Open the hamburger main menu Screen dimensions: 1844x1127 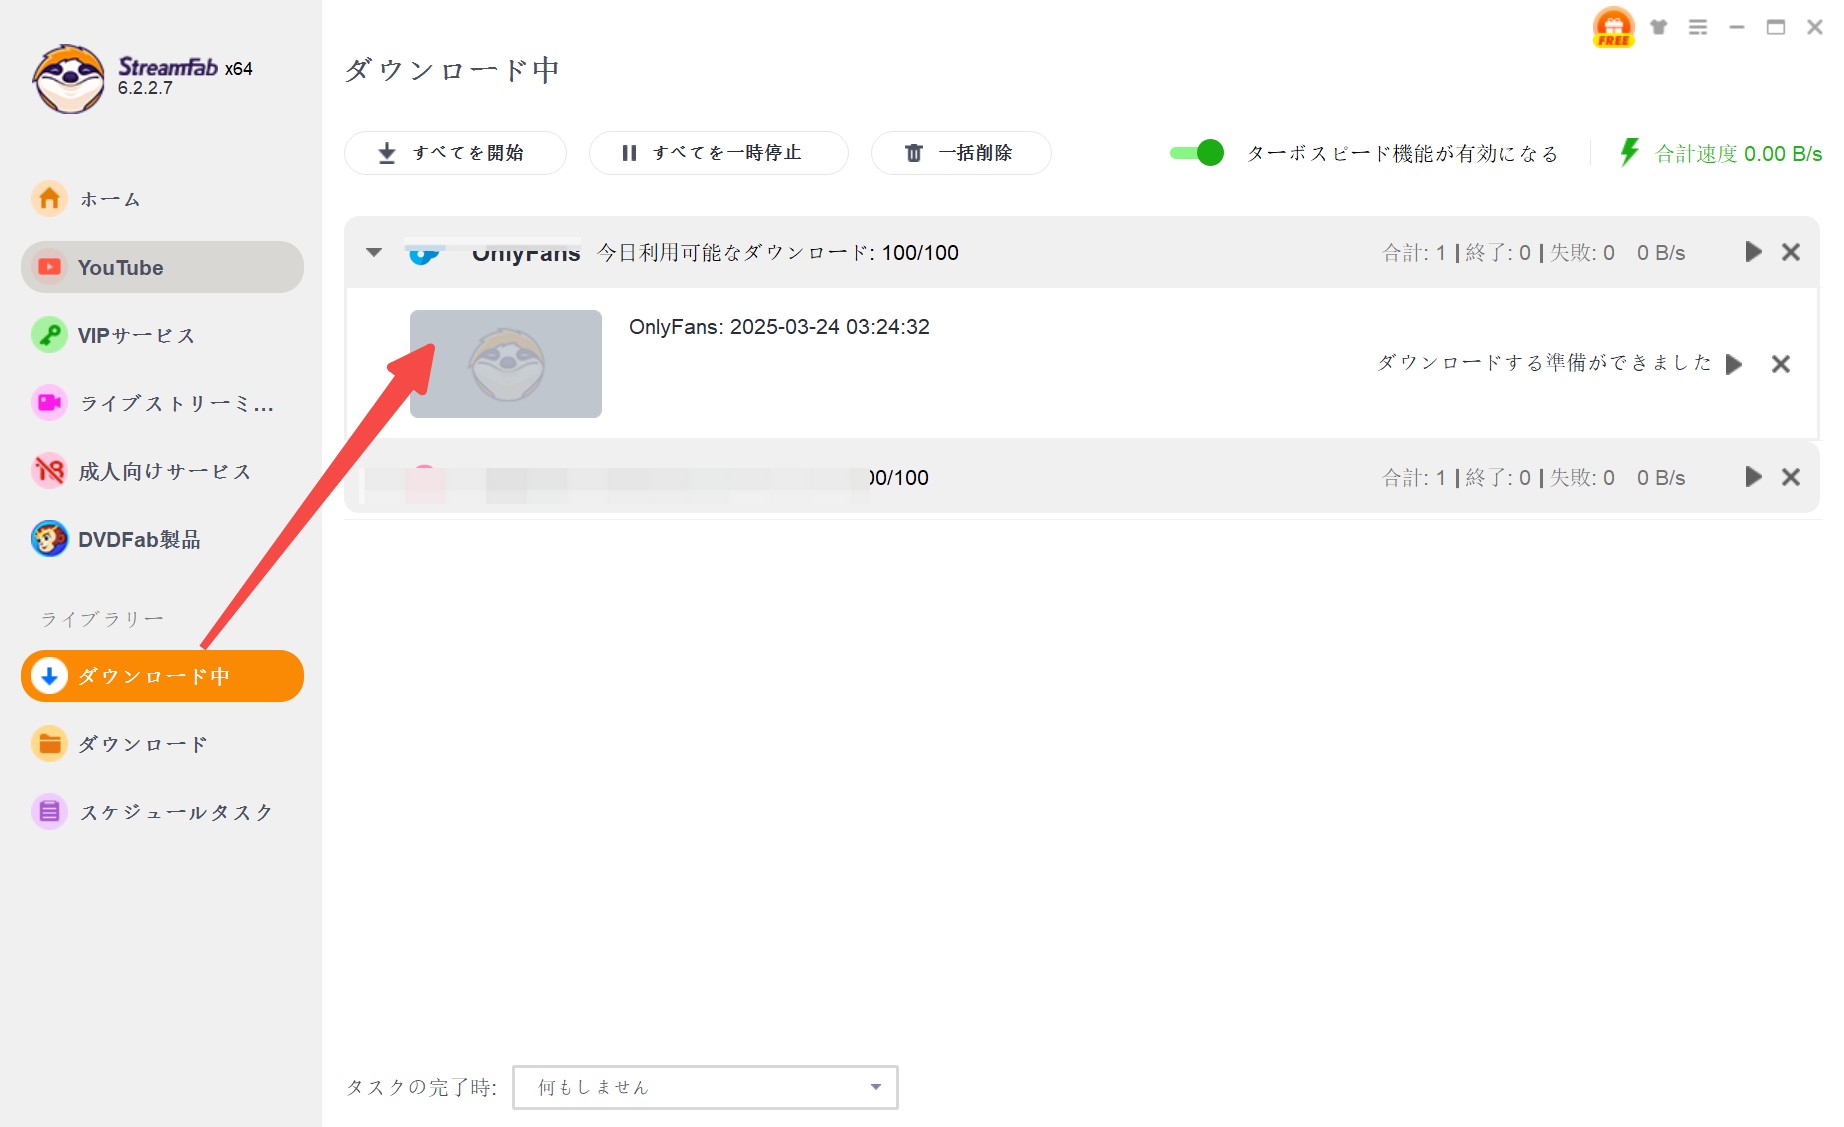(1698, 27)
